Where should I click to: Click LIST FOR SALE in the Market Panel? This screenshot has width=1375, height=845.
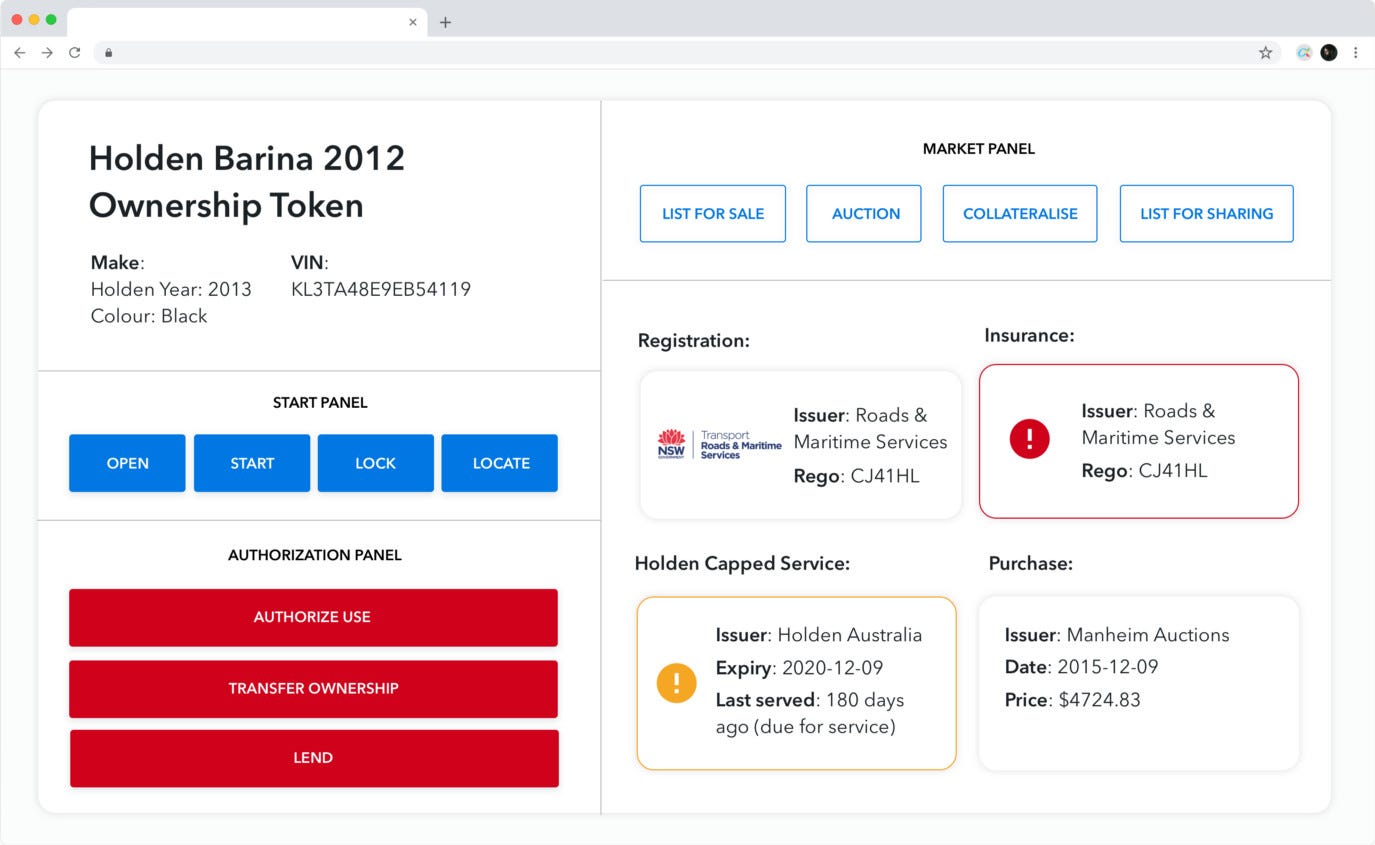point(713,213)
